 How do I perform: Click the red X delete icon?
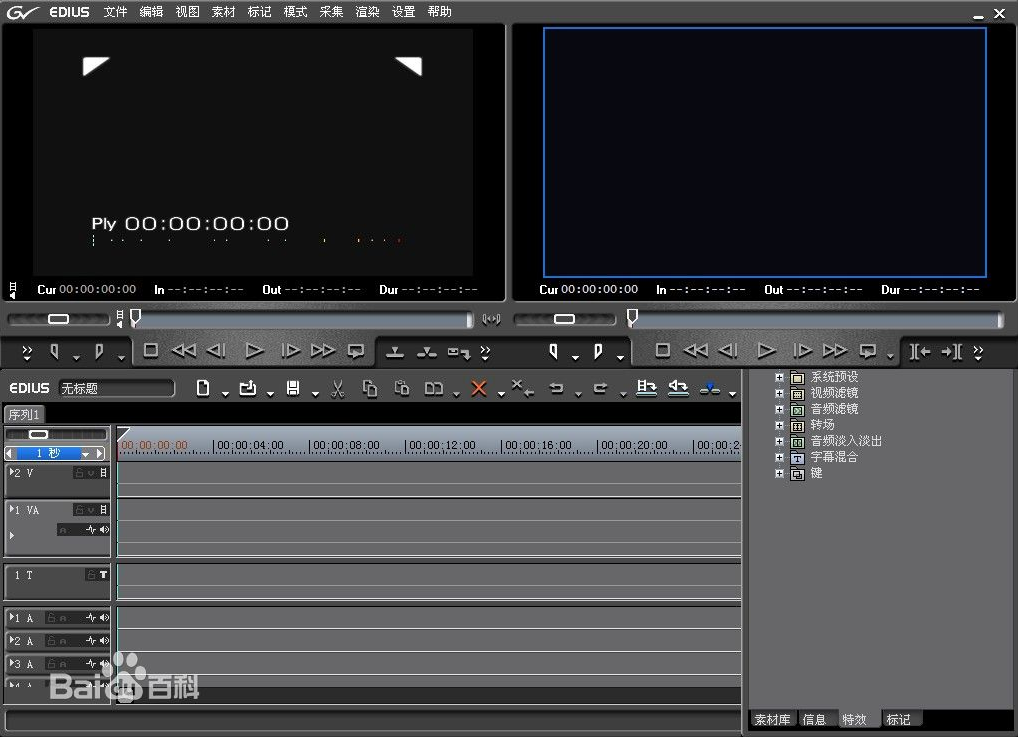[479, 389]
